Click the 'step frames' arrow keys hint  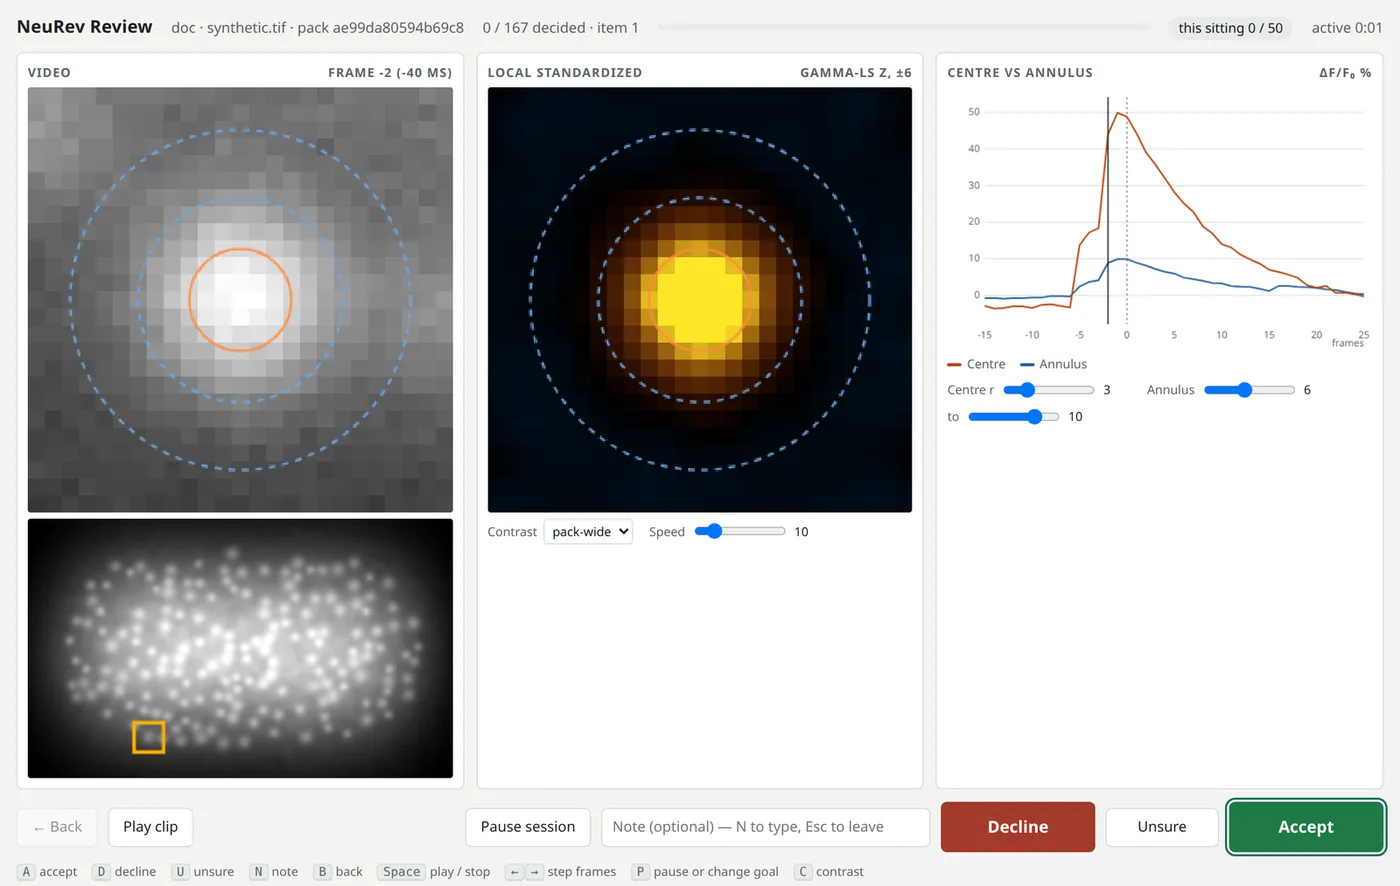(560, 872)
